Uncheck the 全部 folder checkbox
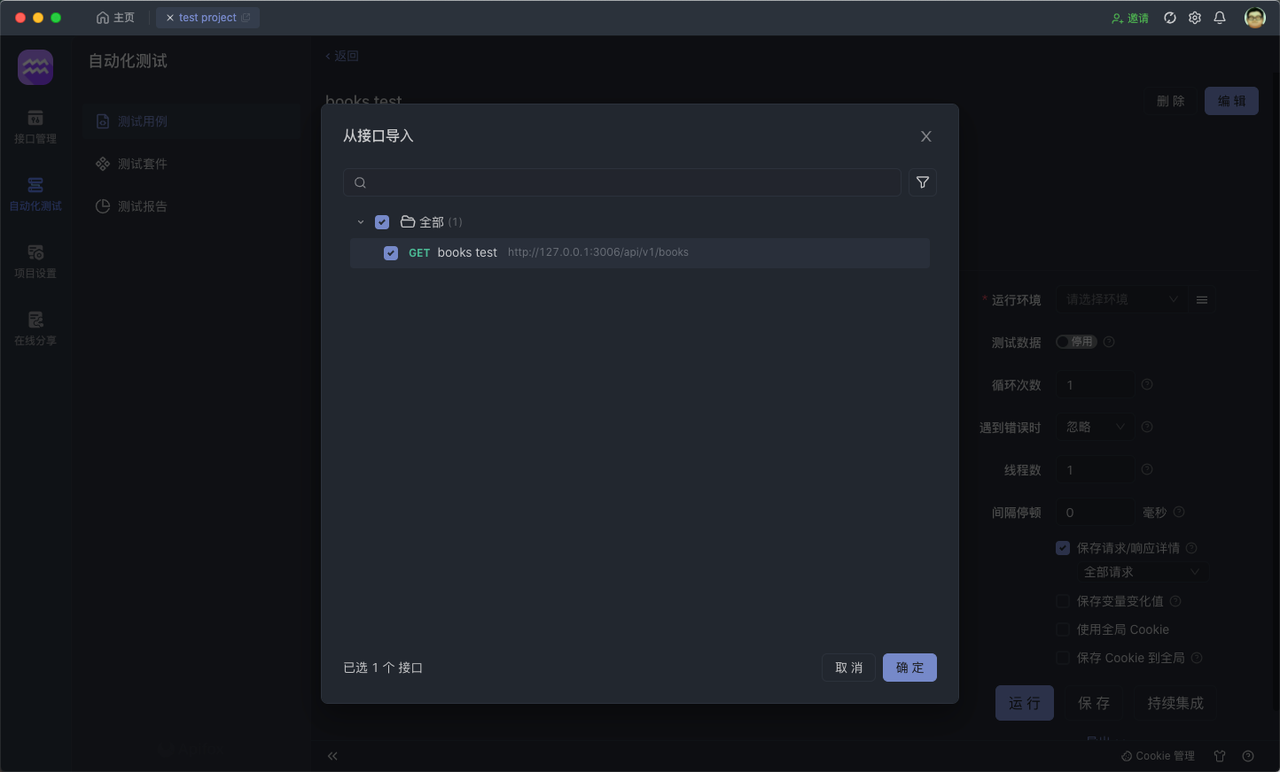This screenshot has width=1280, height=772. pyautogui.click(x=382, y=222)
